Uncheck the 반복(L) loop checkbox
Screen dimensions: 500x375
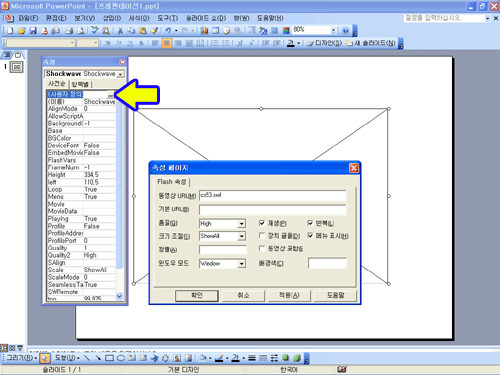pos(310,223)
